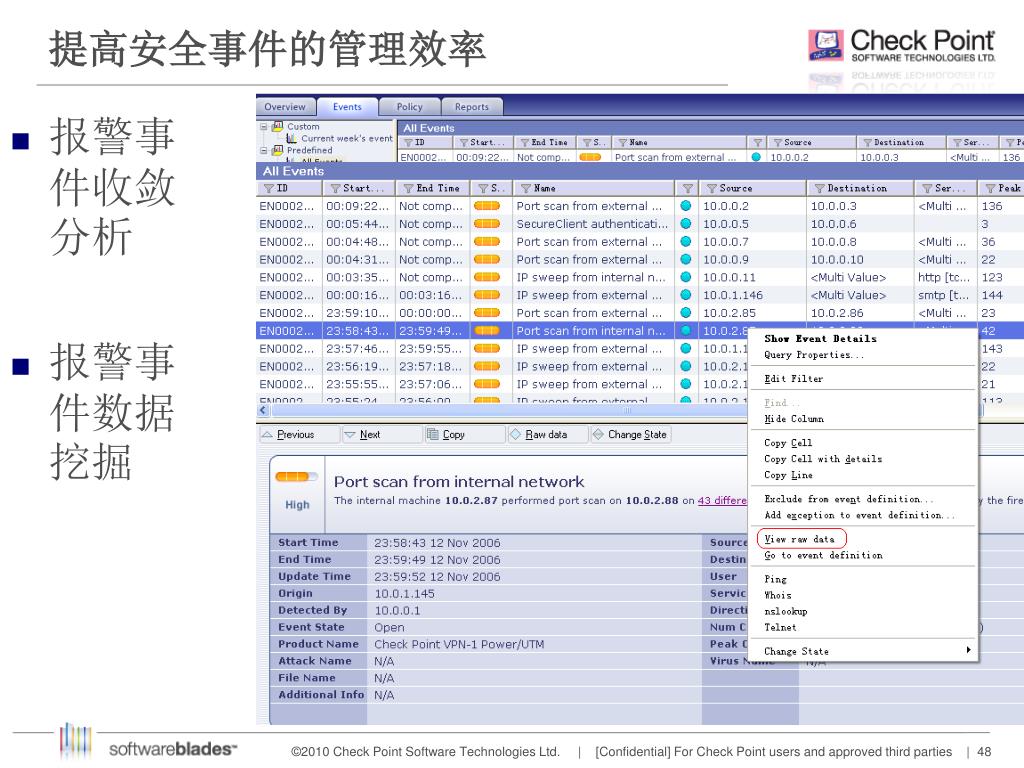Click the Start Time value 23:58:43 12 Nov 2006
Image resolution: width=1024 pixels, height=768 pixels.
(437, 543)
